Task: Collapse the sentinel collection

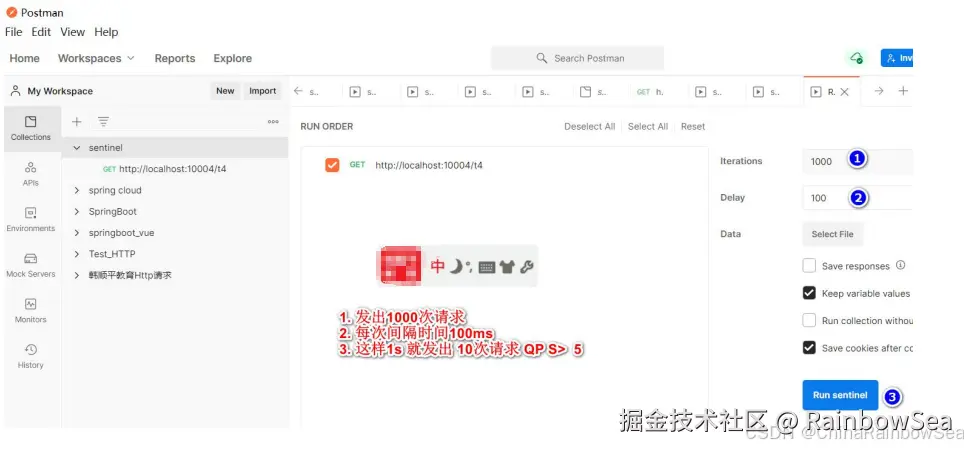Action: pos(77,148)
